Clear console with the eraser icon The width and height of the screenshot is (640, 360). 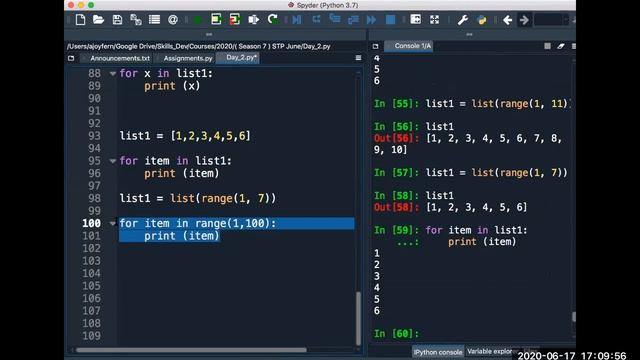(561, 46)
